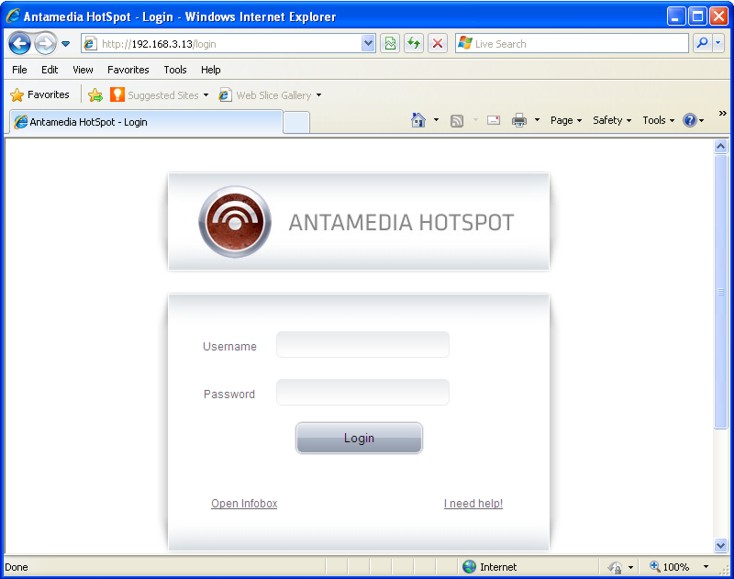Click the Home page icon
The width and height of the screenshot is (734, 579).
418,120
